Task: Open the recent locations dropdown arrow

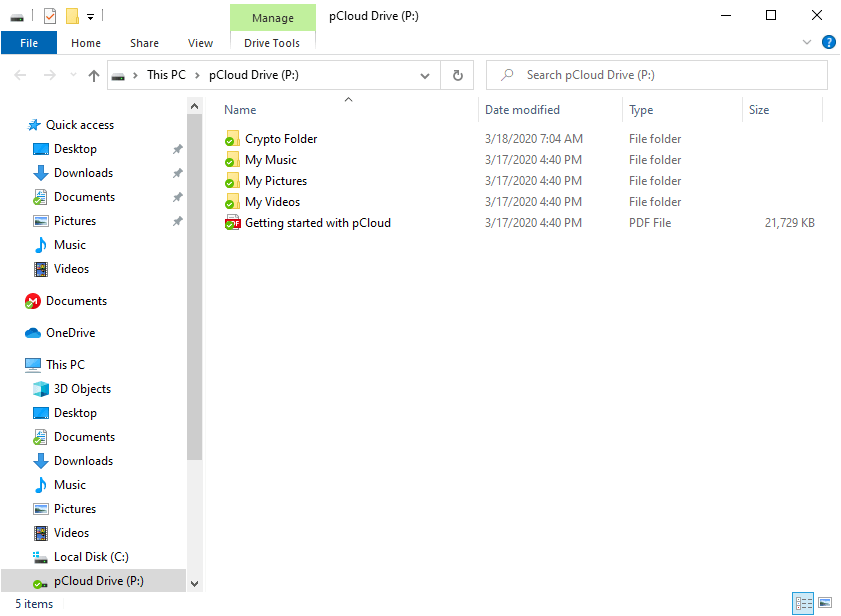Action: click(73, 75)
